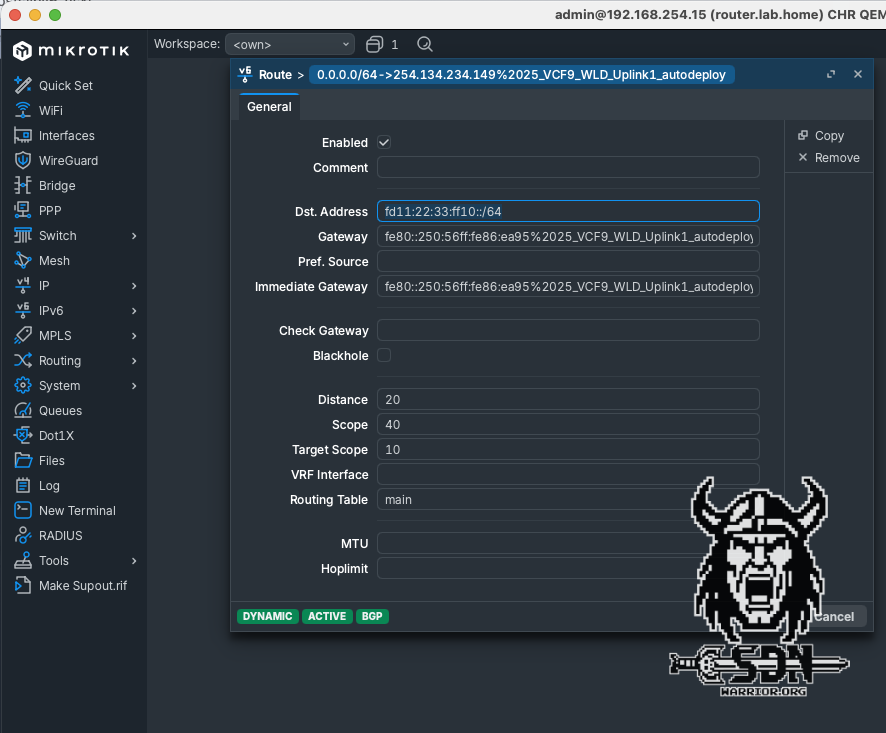Expand the IPv6 submenu
Image resolution: width=886 pixels, height=733 pixels.
(x=134, y=311)
